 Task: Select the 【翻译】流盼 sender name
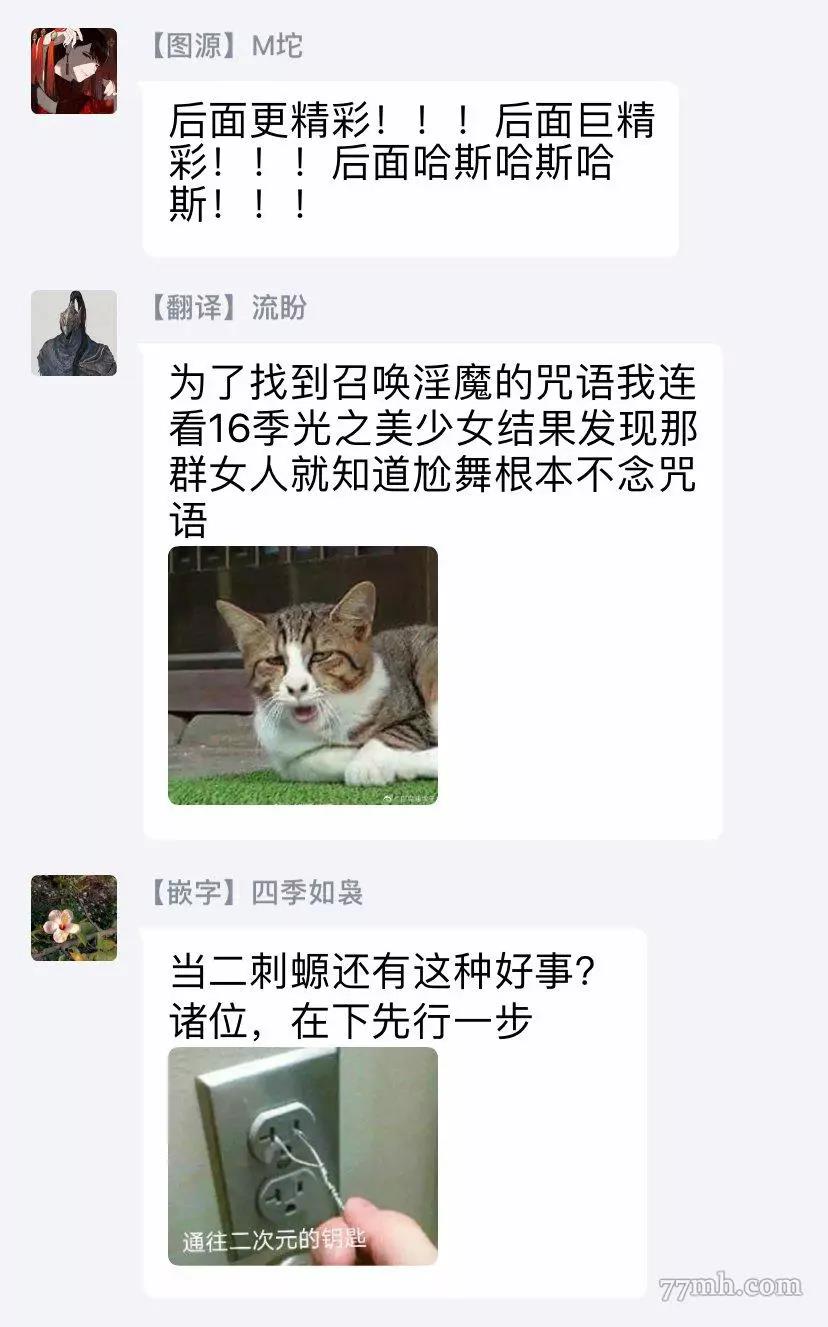(226, 308)
